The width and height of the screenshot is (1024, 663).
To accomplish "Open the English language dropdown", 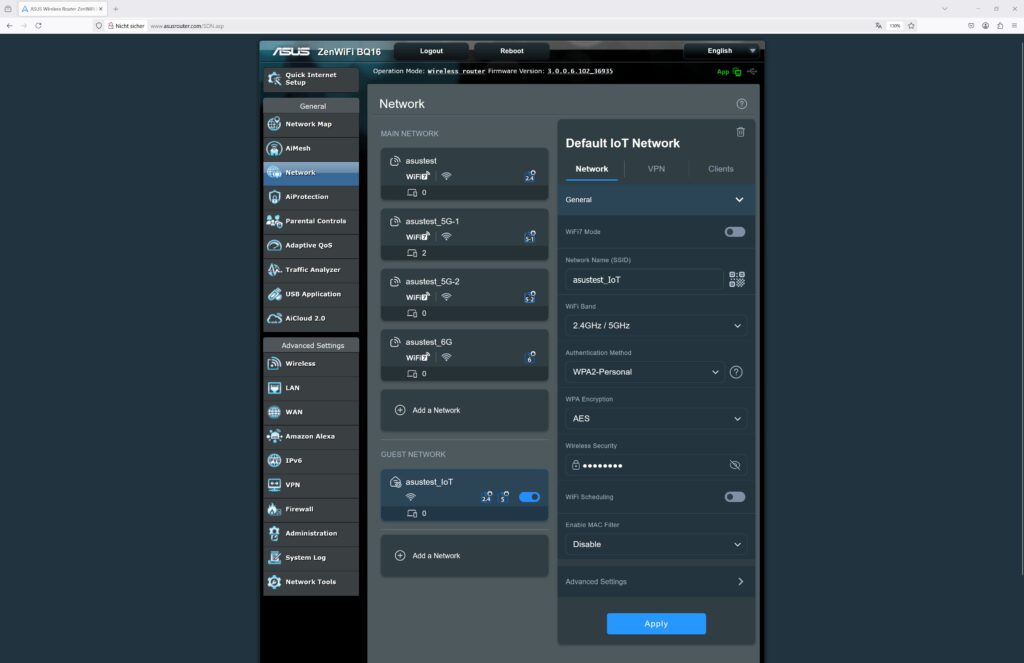I will [x=722, y=51].
